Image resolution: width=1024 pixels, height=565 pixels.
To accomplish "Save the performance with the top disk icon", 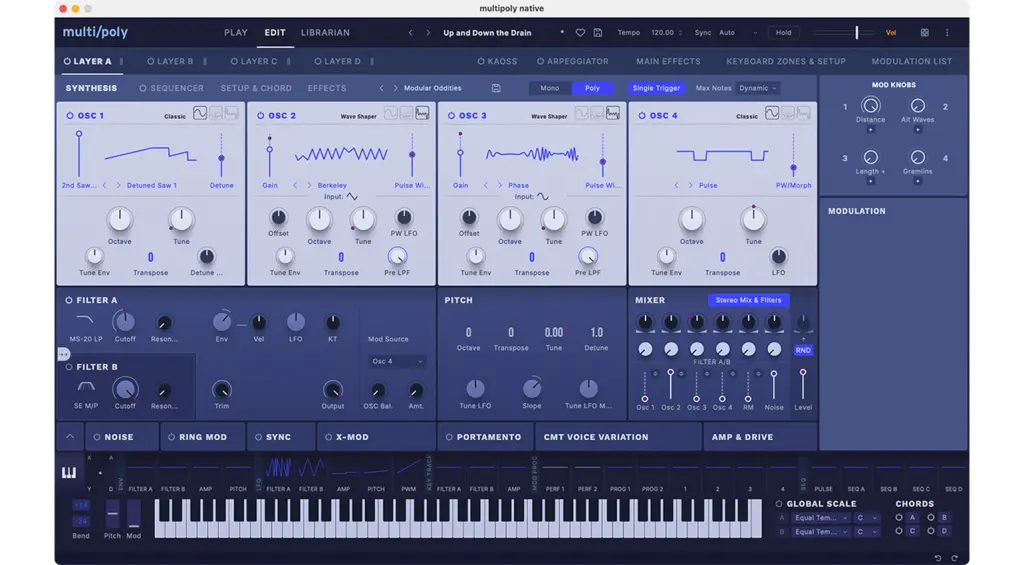I will (598, 33).
